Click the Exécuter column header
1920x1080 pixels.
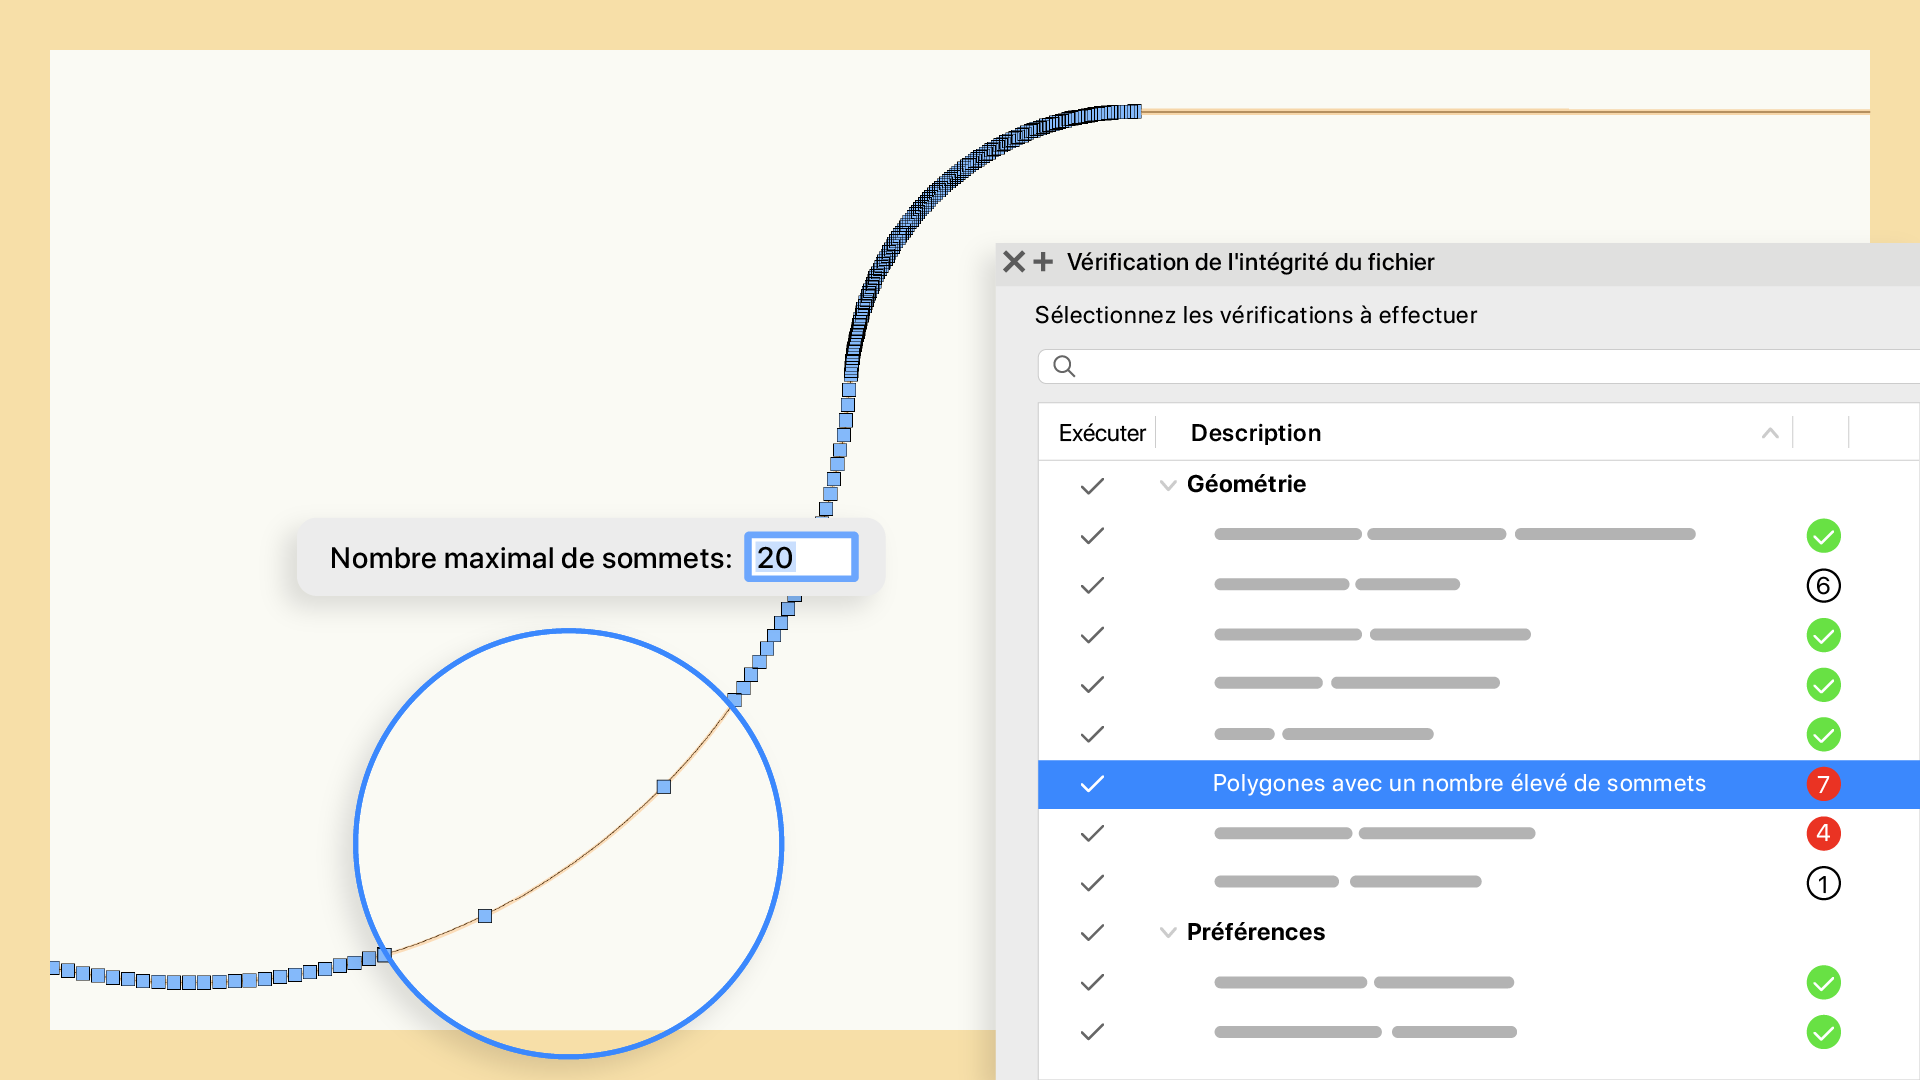1101,433
